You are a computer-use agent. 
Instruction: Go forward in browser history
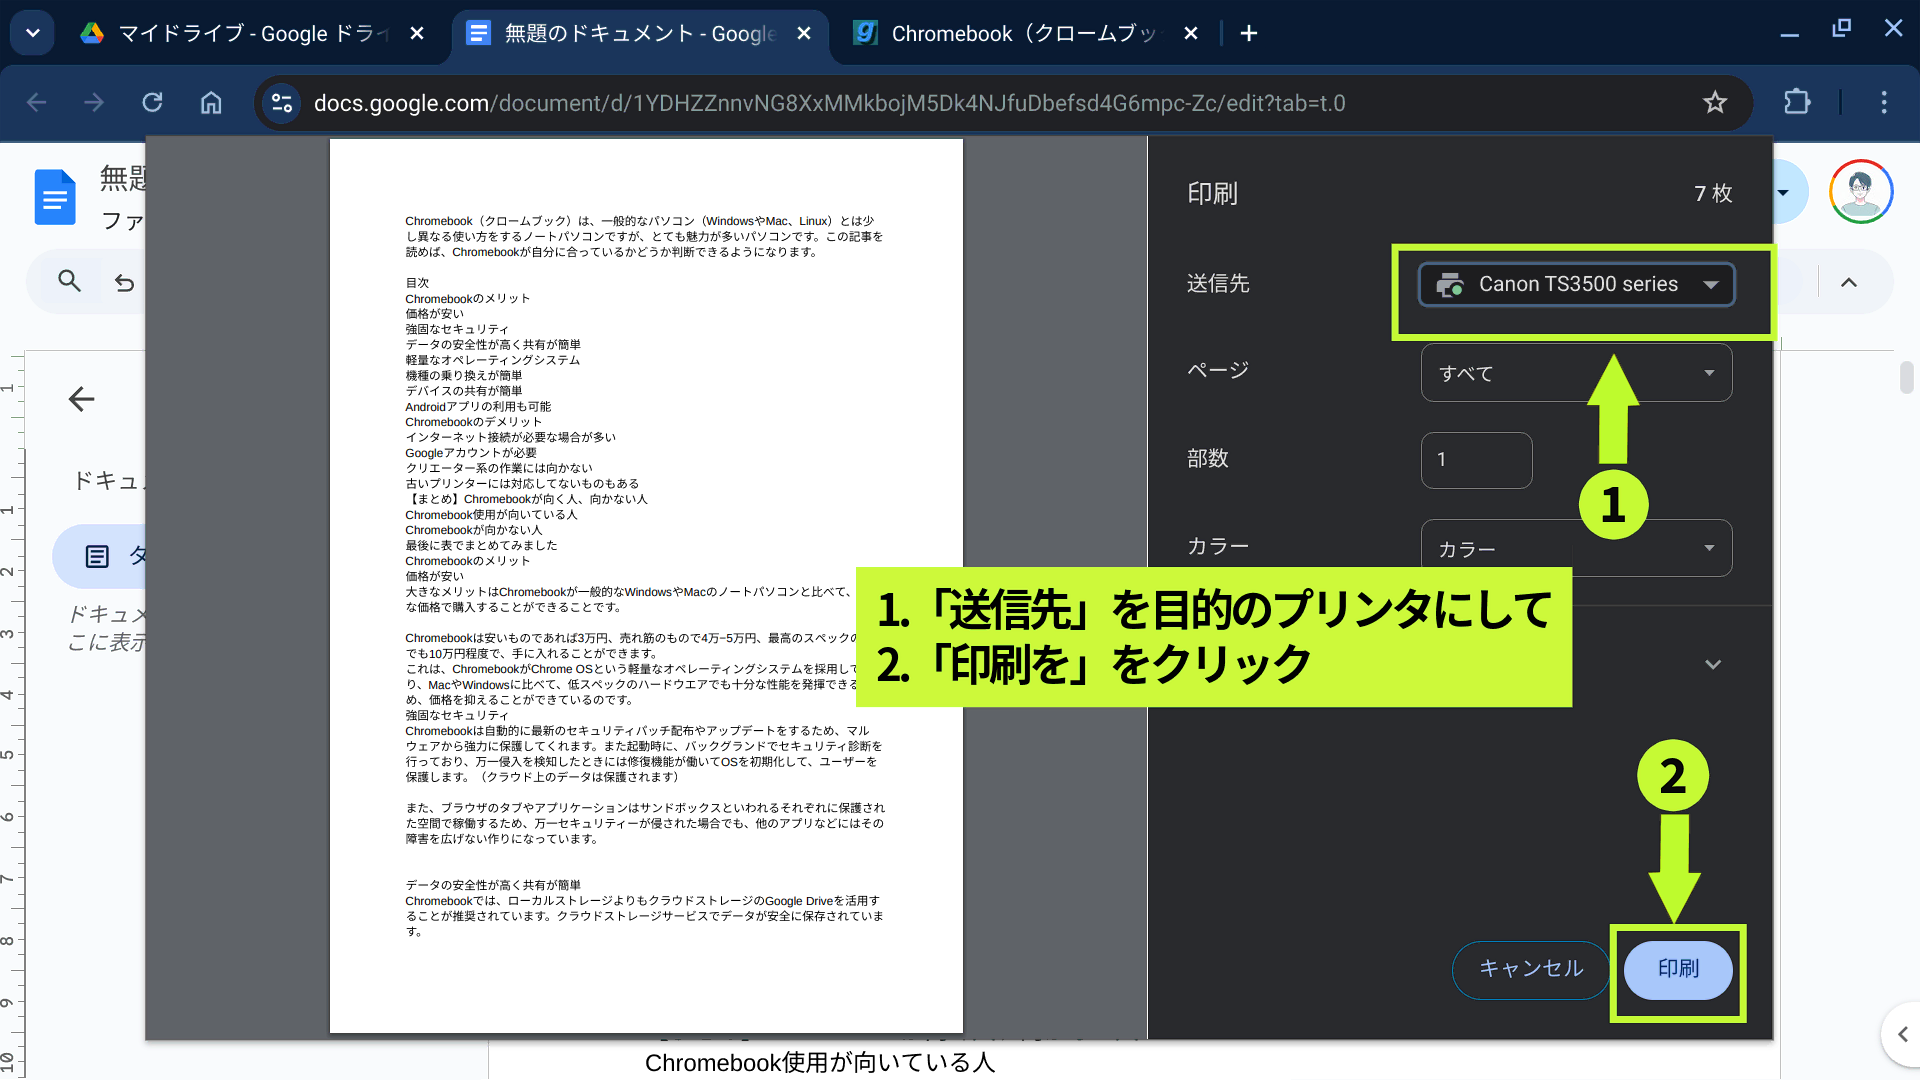point(94,102)
